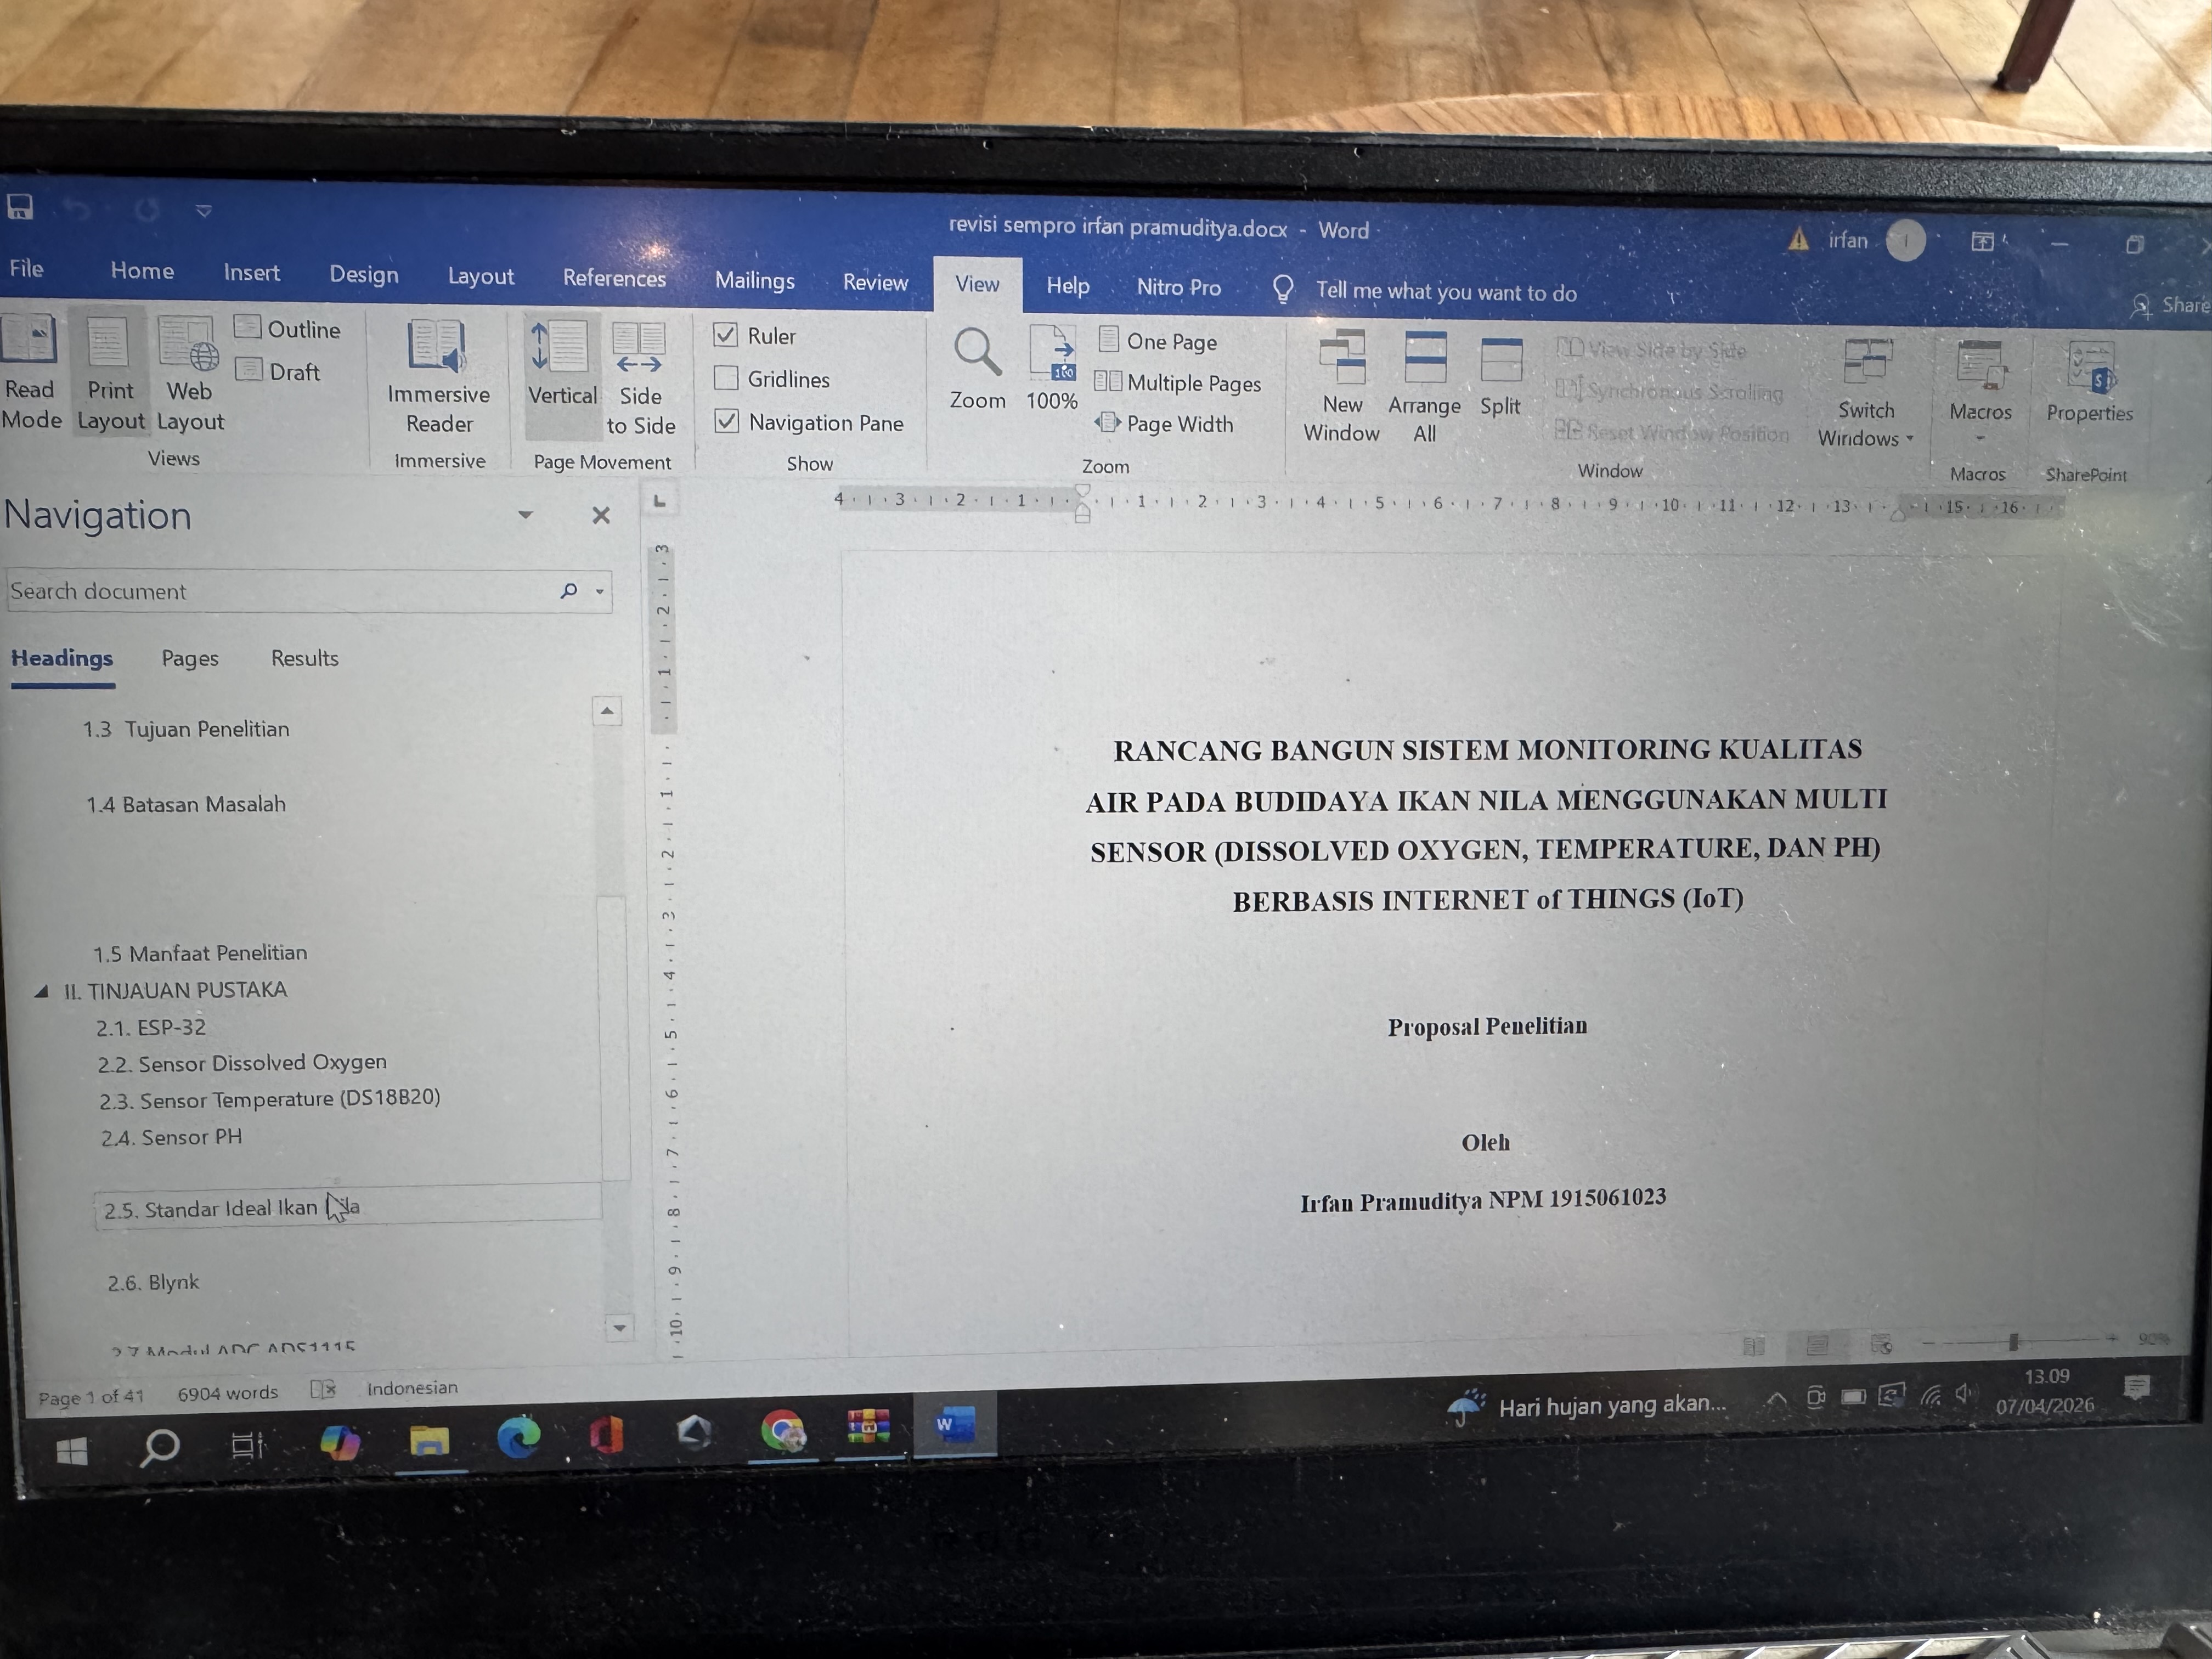The width and height of the screenshot is (2212, 1659).
Task: Open a New Window
Action: [x=1341, y=388]
